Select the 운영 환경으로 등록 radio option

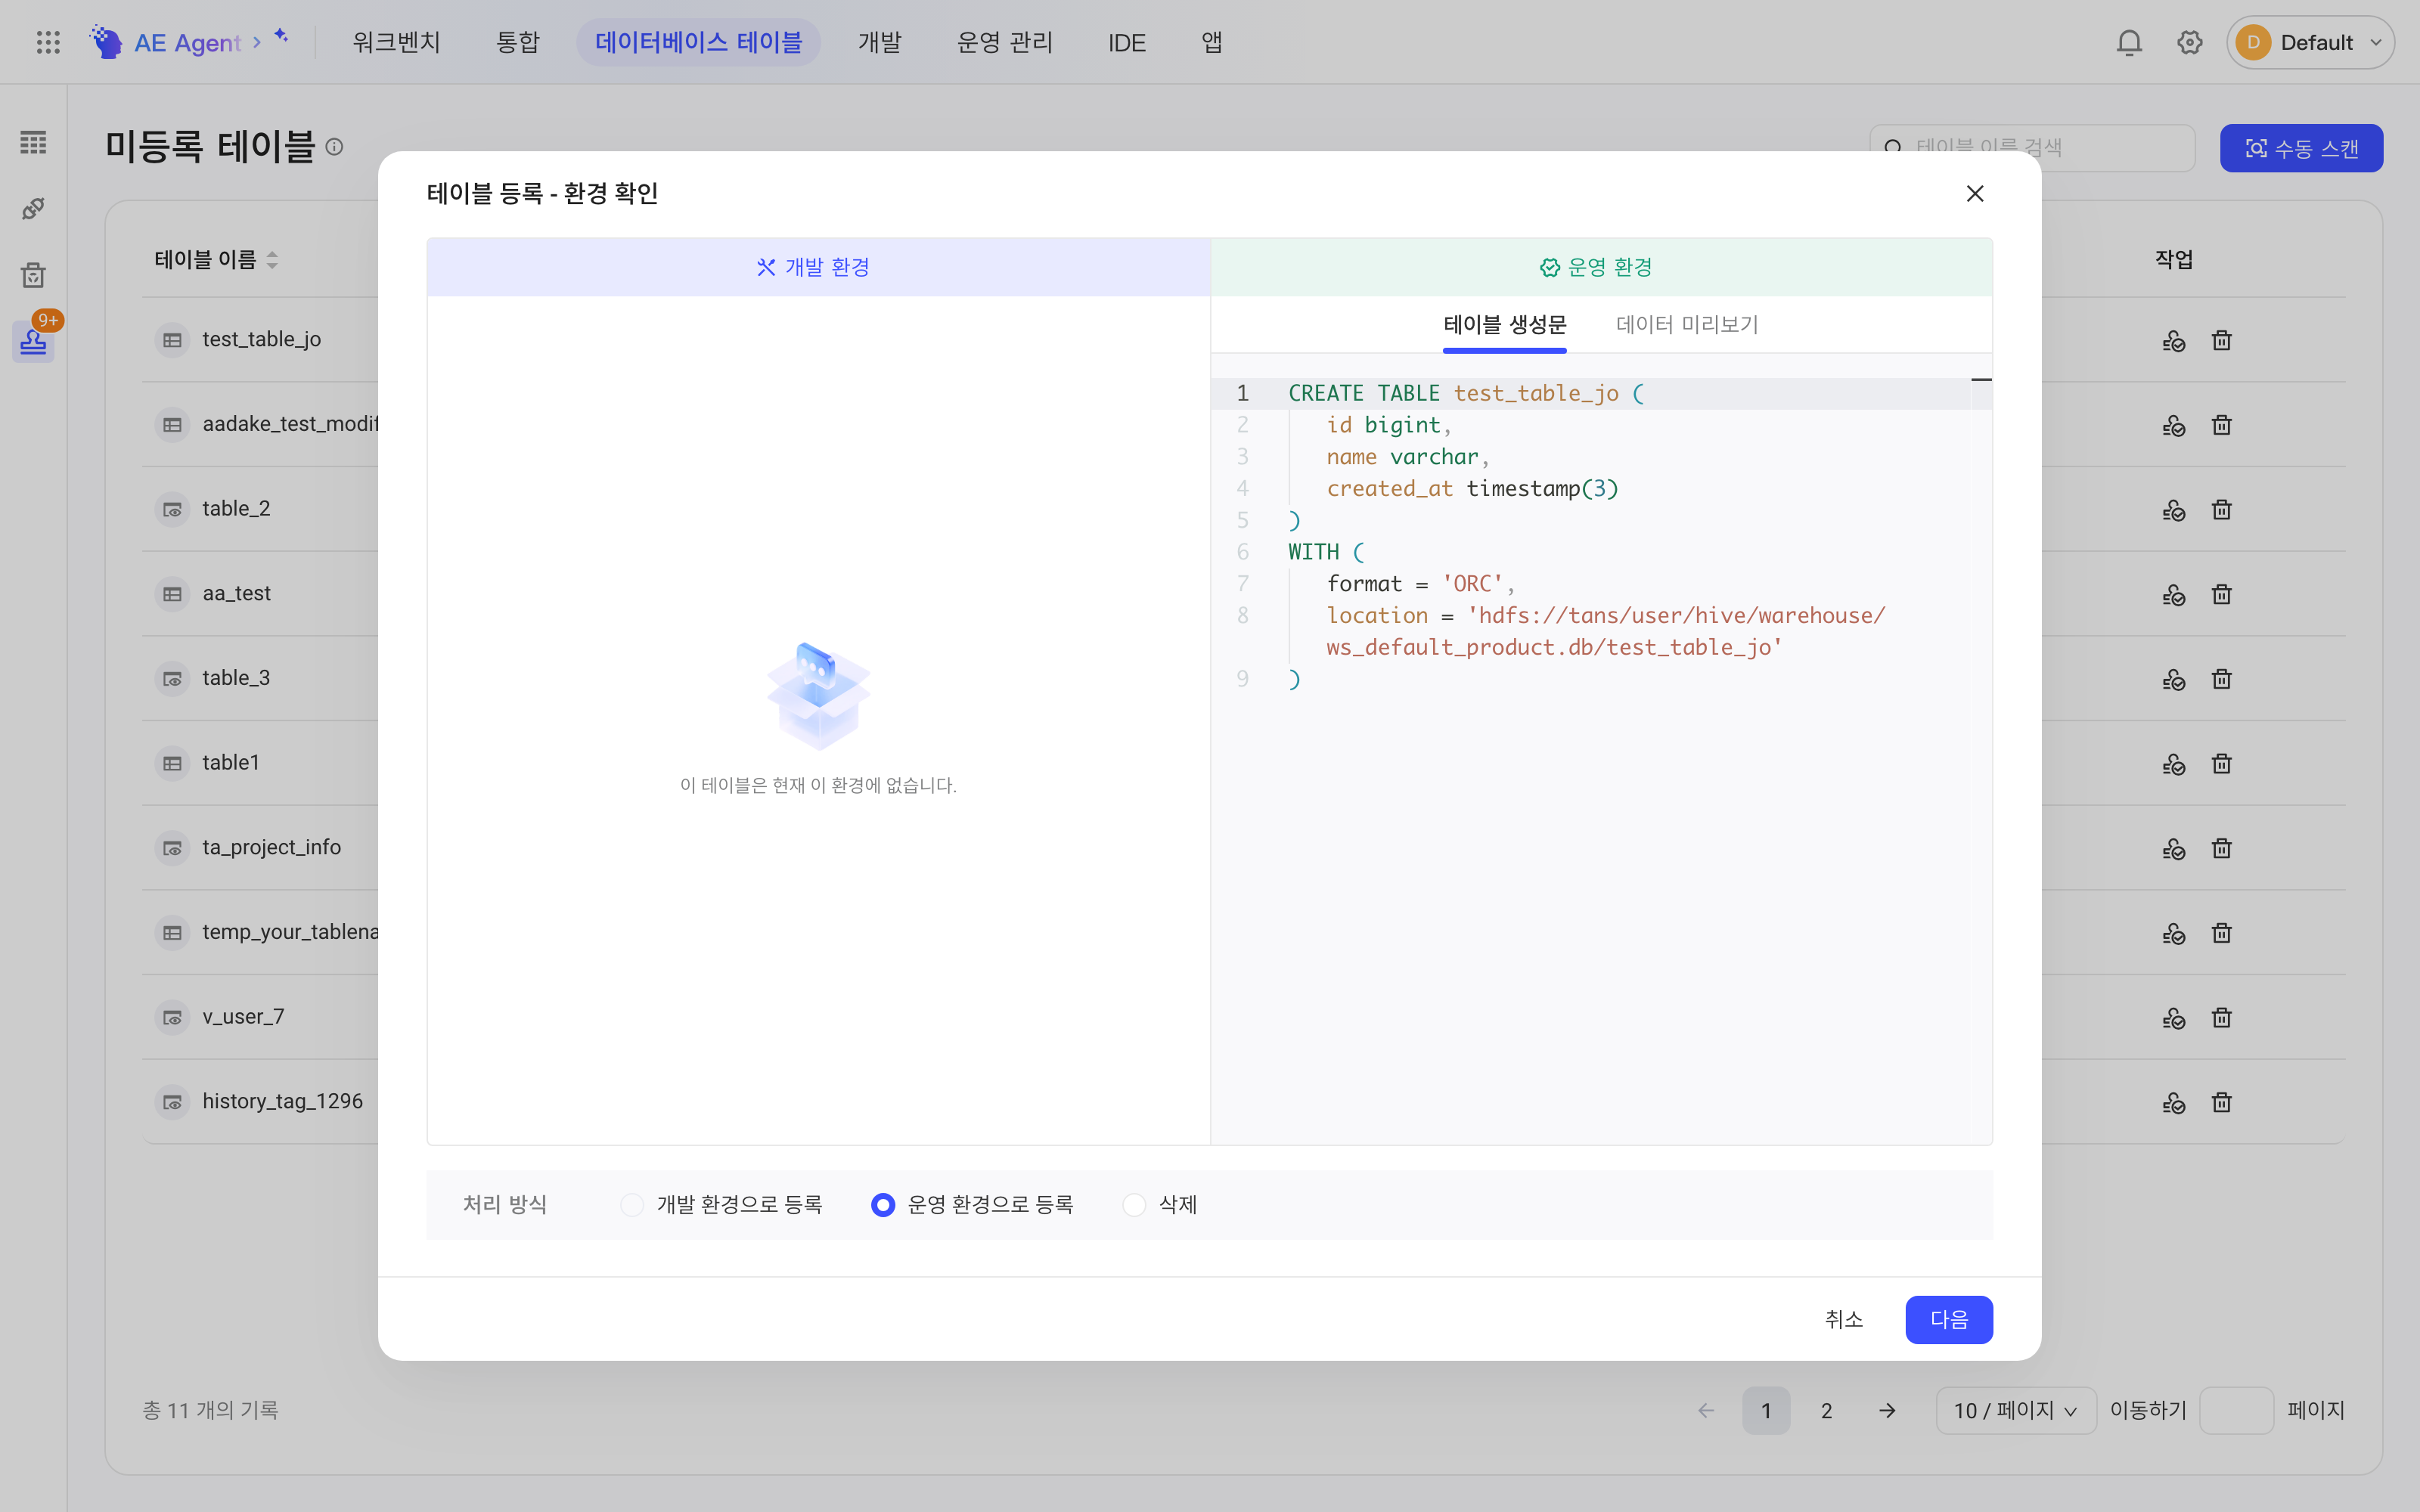(x=882, y=1205)
